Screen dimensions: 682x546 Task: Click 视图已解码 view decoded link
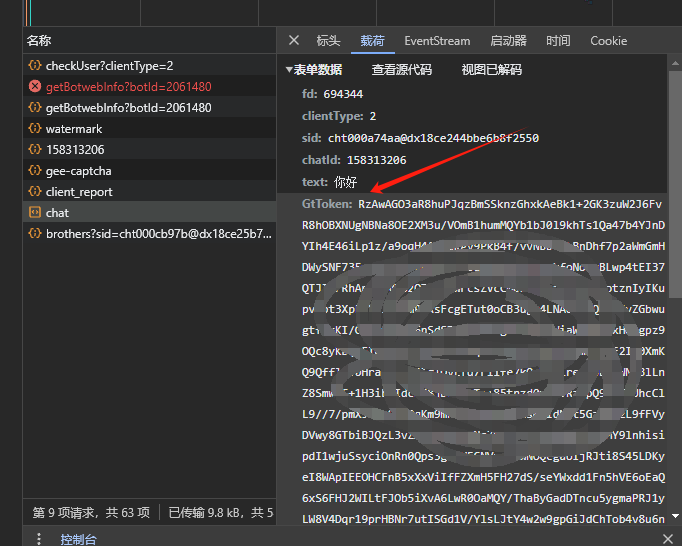491,70
